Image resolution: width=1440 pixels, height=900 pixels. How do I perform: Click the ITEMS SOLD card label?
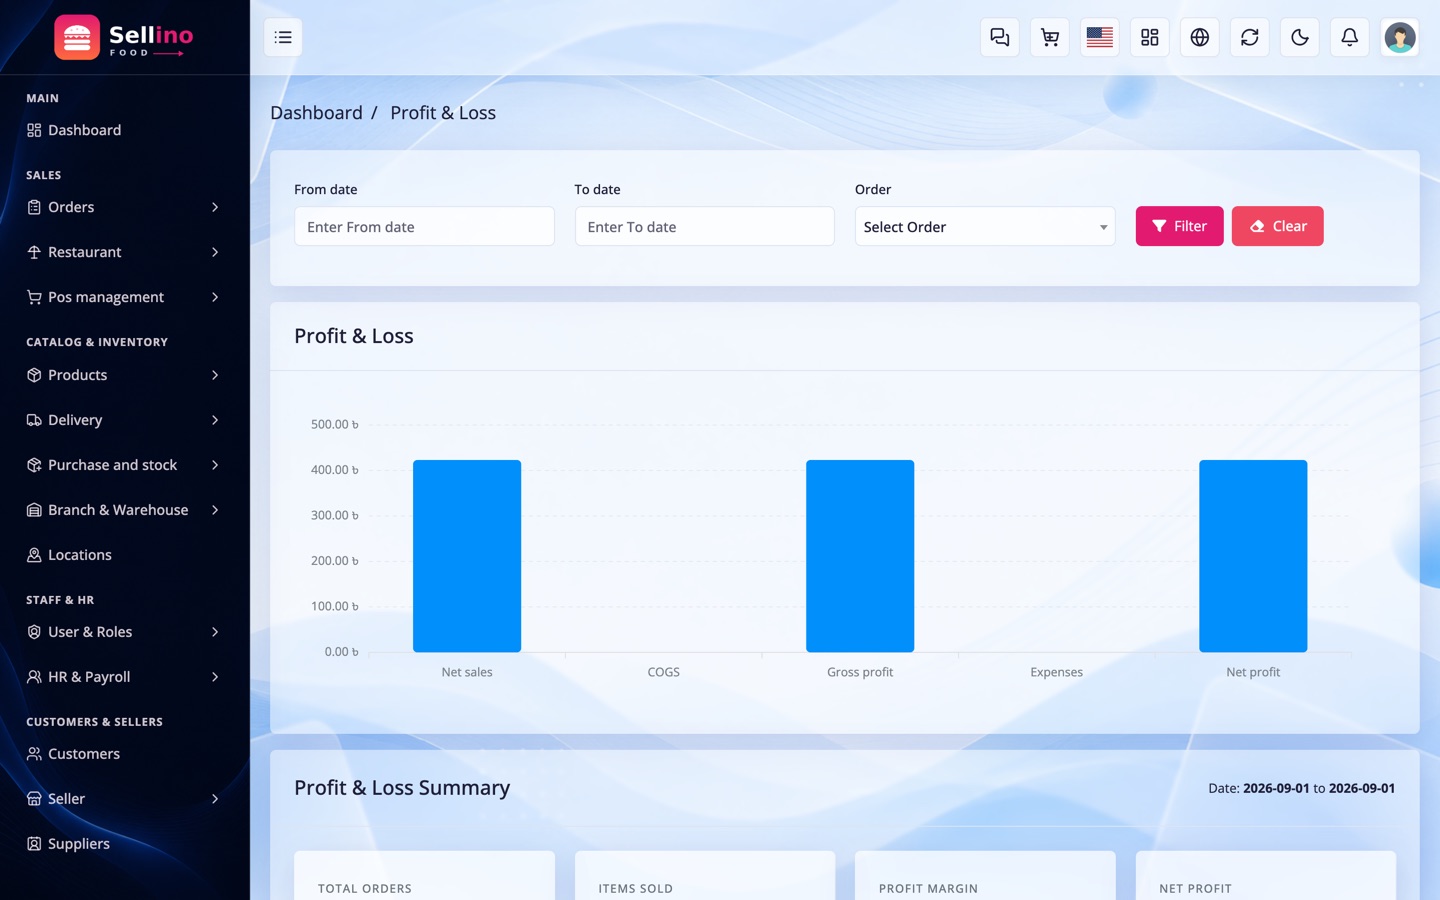635,888
